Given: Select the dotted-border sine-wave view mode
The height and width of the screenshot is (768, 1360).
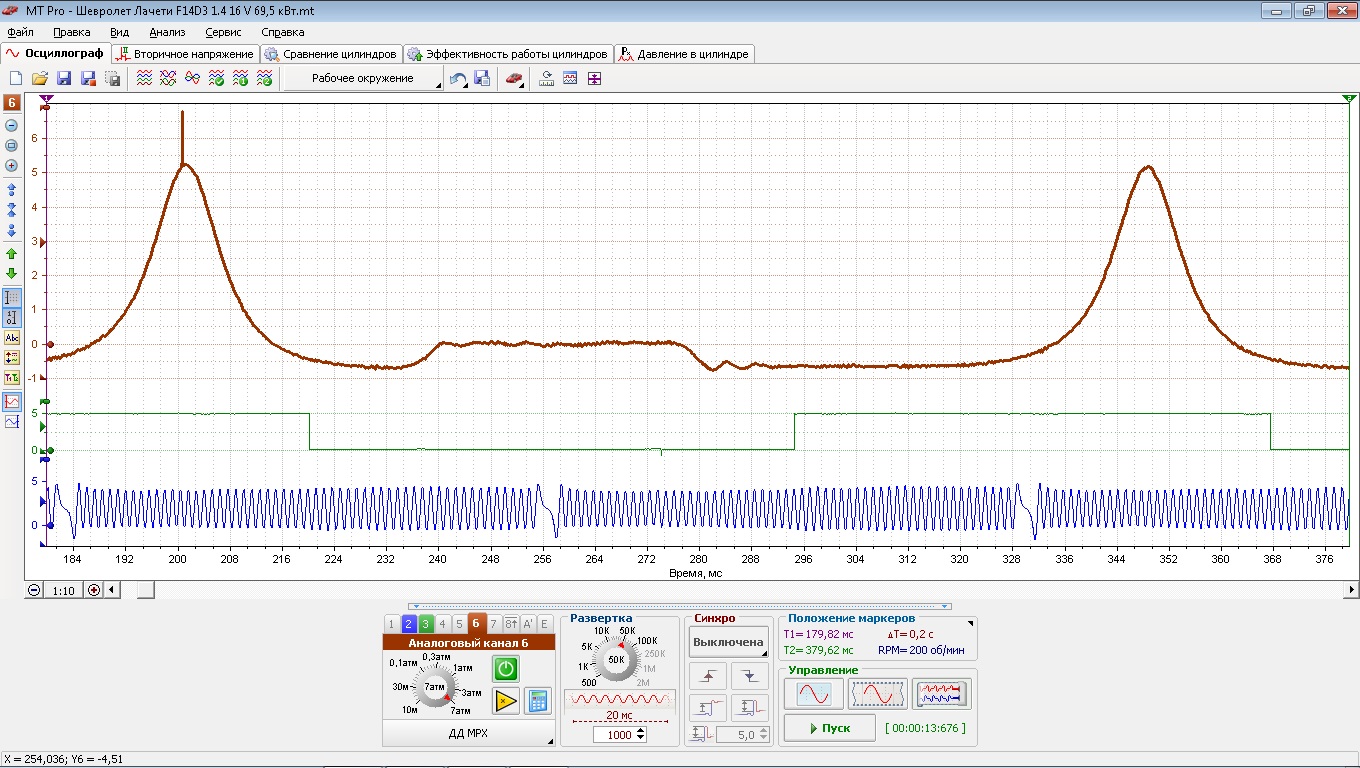Looking at the screenshot, I should [x=877, y=693].
